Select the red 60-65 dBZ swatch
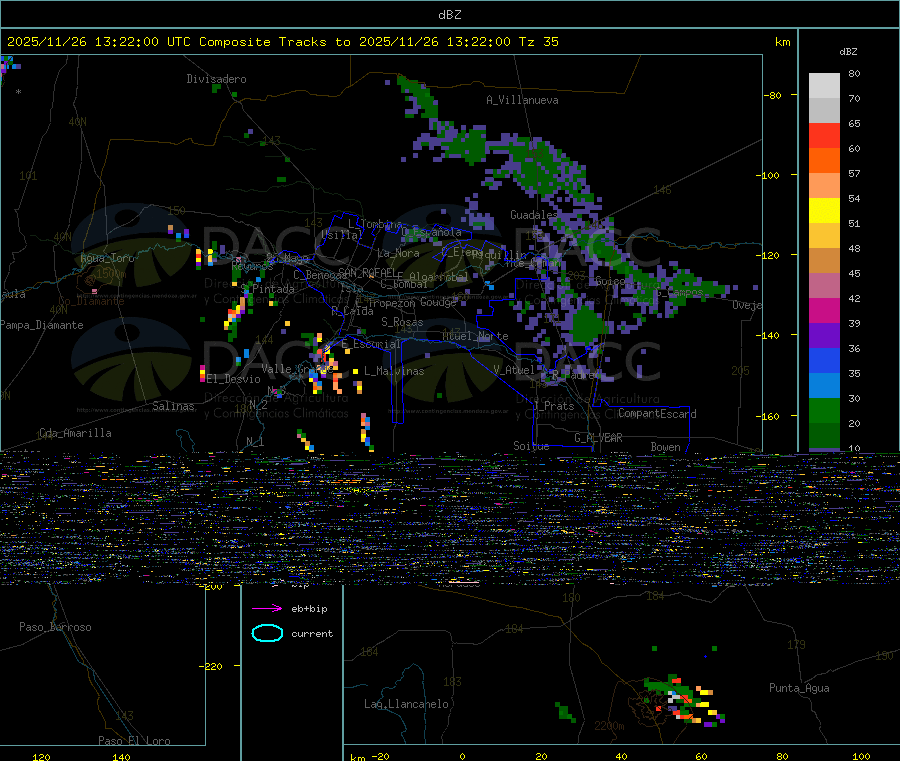Image resolution: width=900 pixels, height=761 pixels. 824,136
